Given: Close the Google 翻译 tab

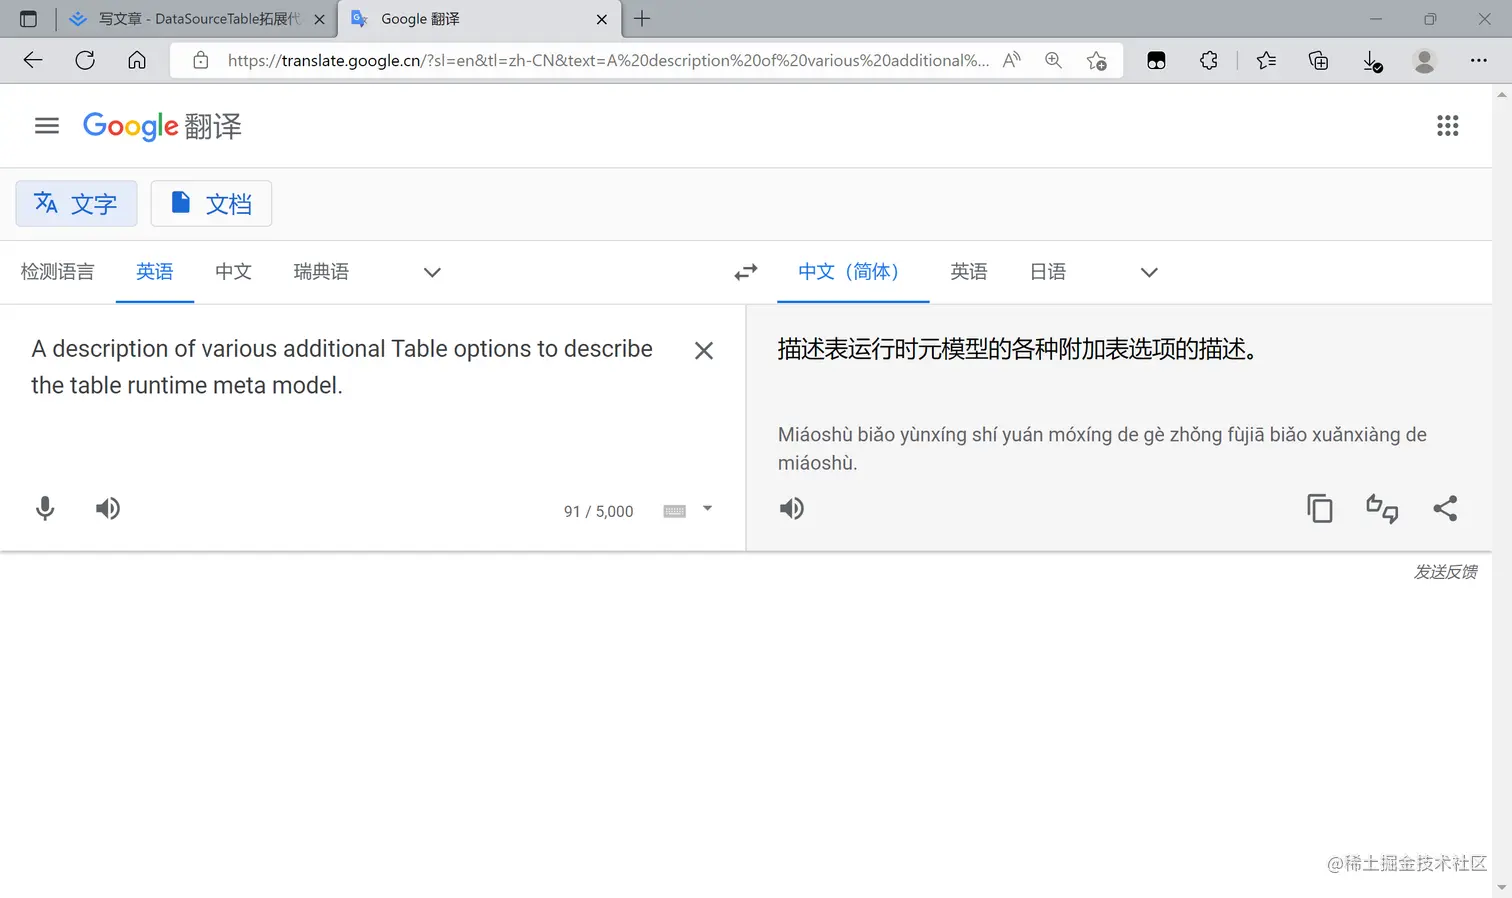Looking at the screenshot, I should [x=602, y=19].
